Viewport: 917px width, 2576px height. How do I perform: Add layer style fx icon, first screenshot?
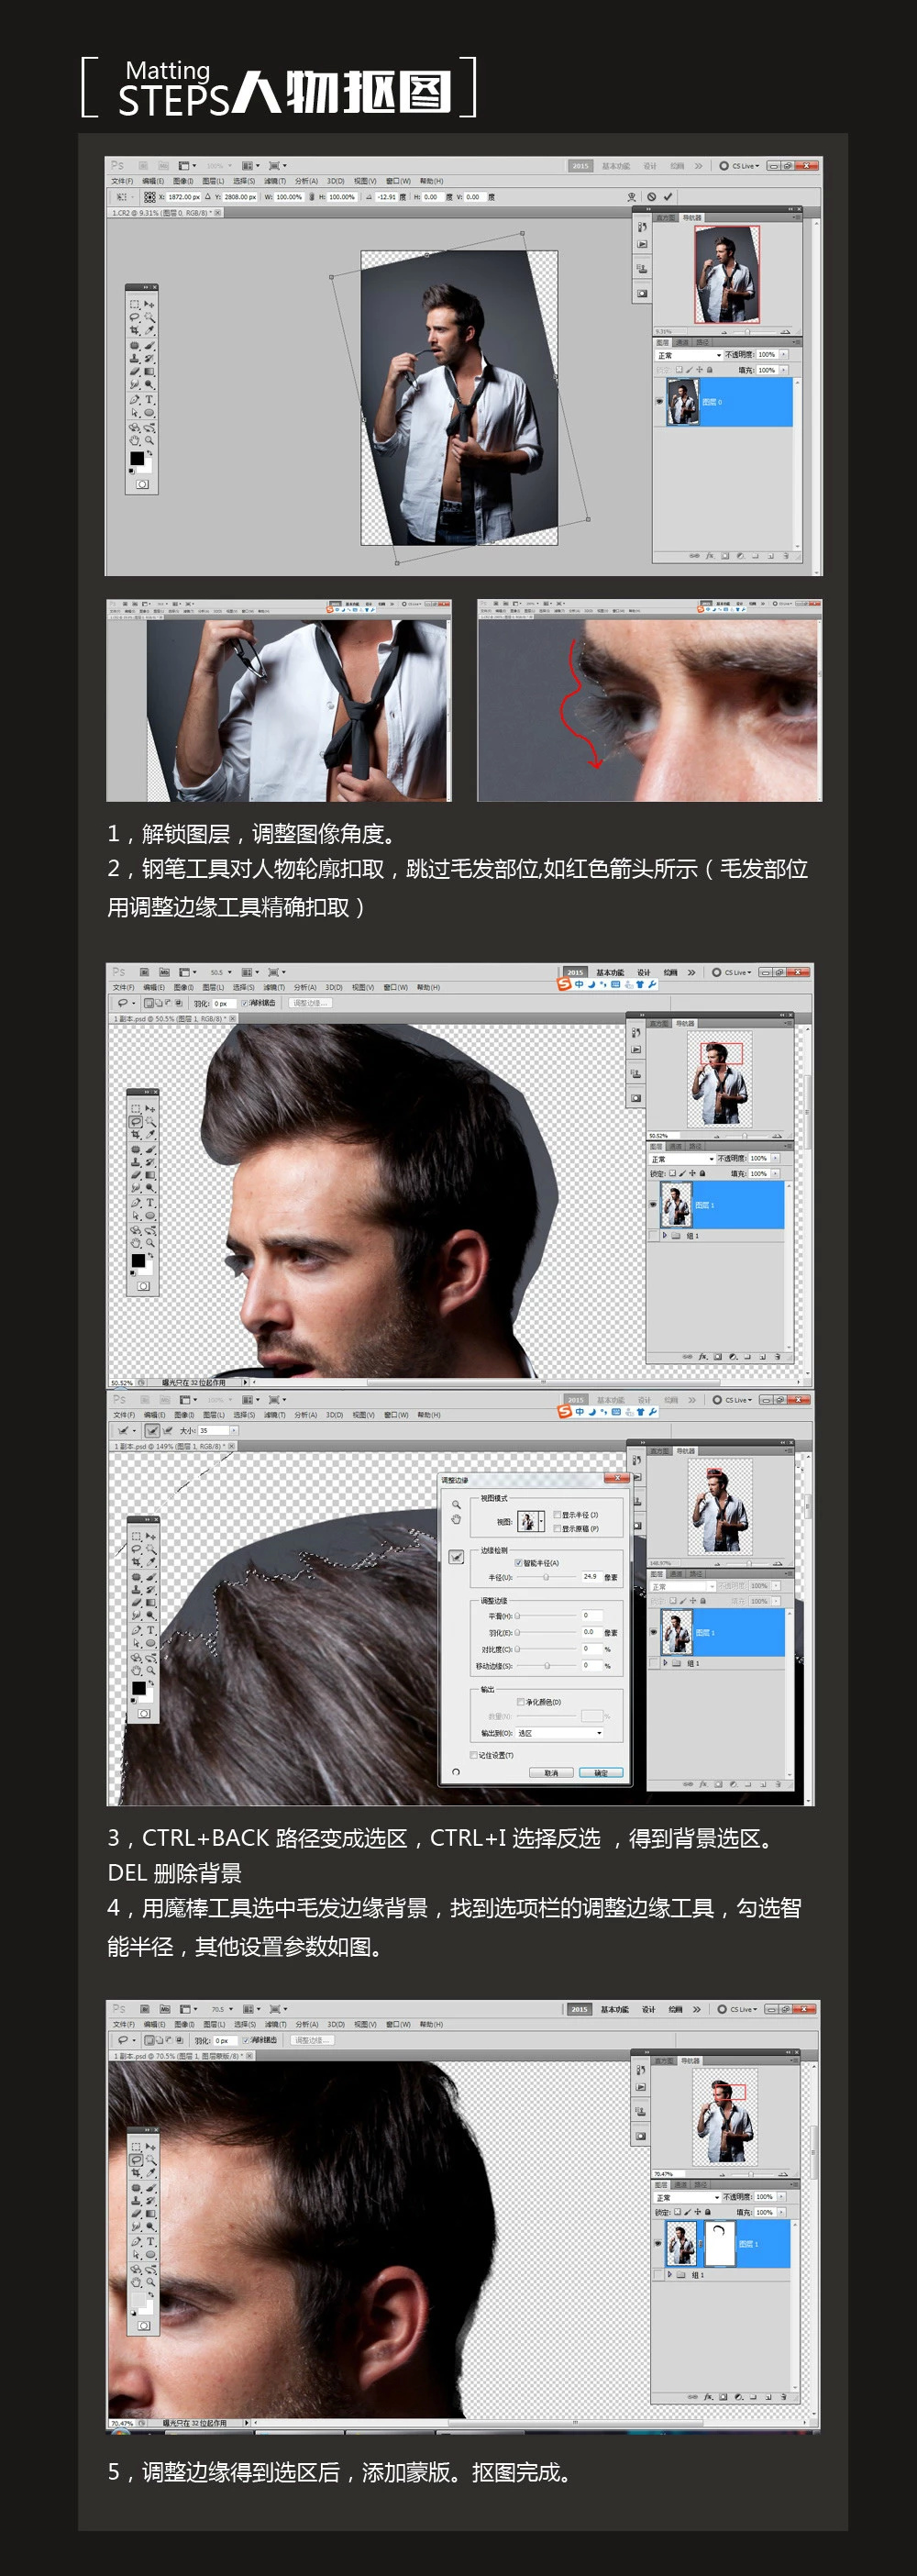point(710,555)
